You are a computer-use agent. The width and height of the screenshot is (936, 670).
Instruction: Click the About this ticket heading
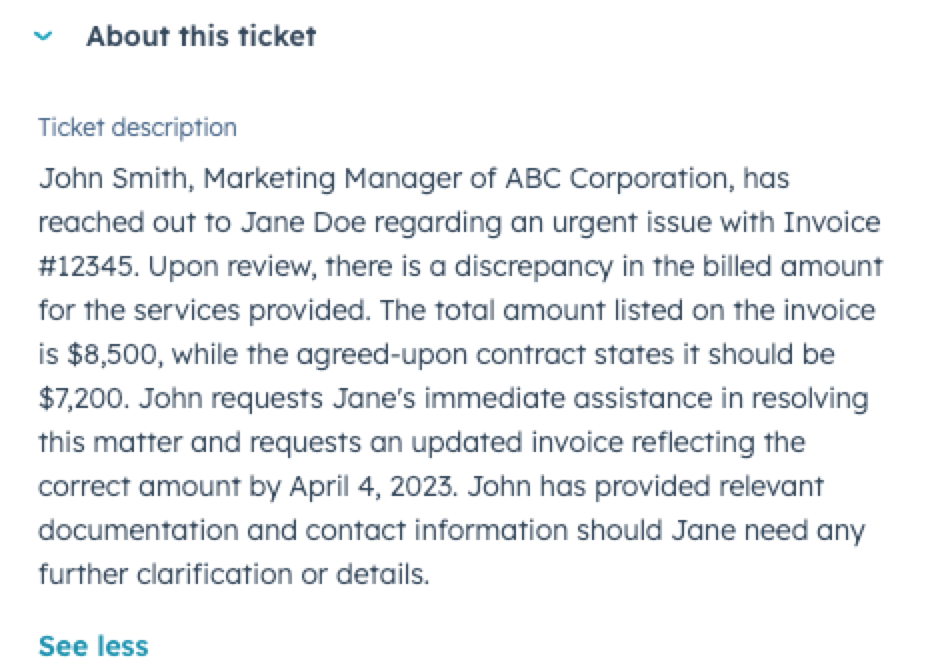(200, 37)
